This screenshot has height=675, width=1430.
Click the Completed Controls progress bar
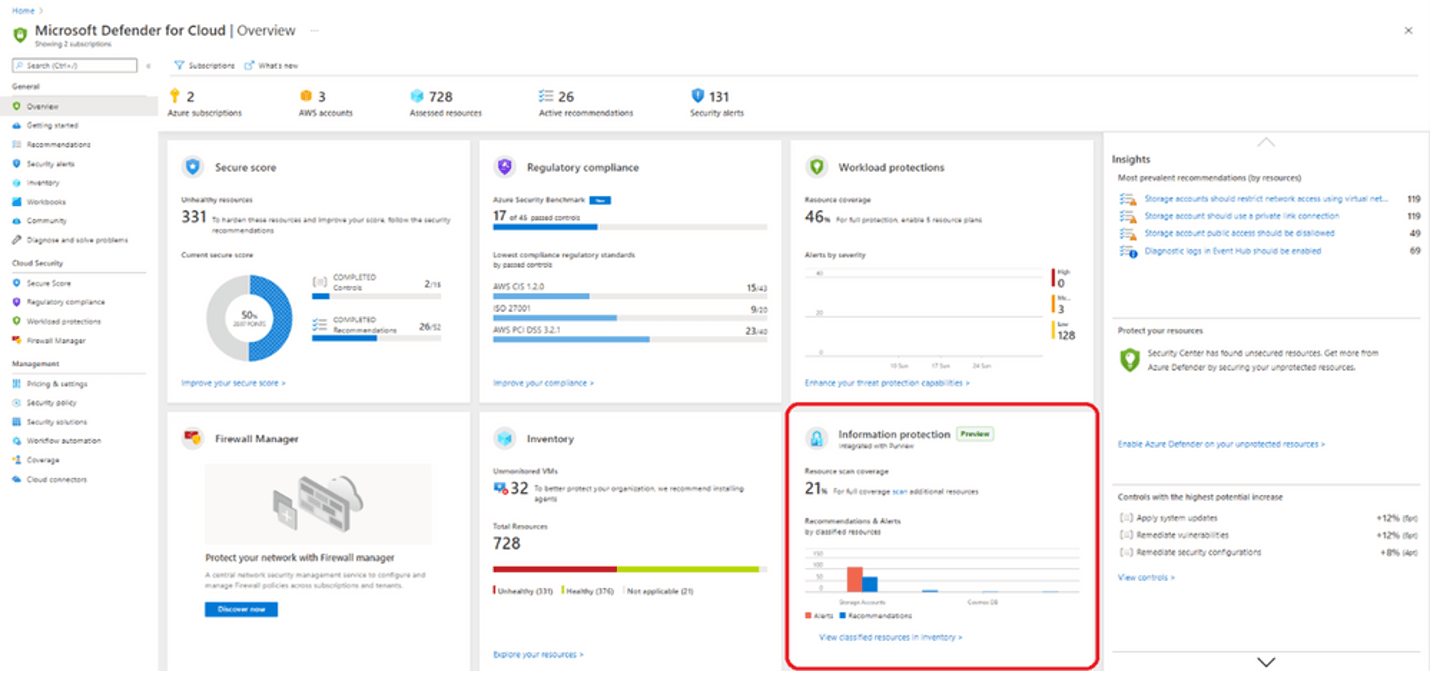(377, 296)
